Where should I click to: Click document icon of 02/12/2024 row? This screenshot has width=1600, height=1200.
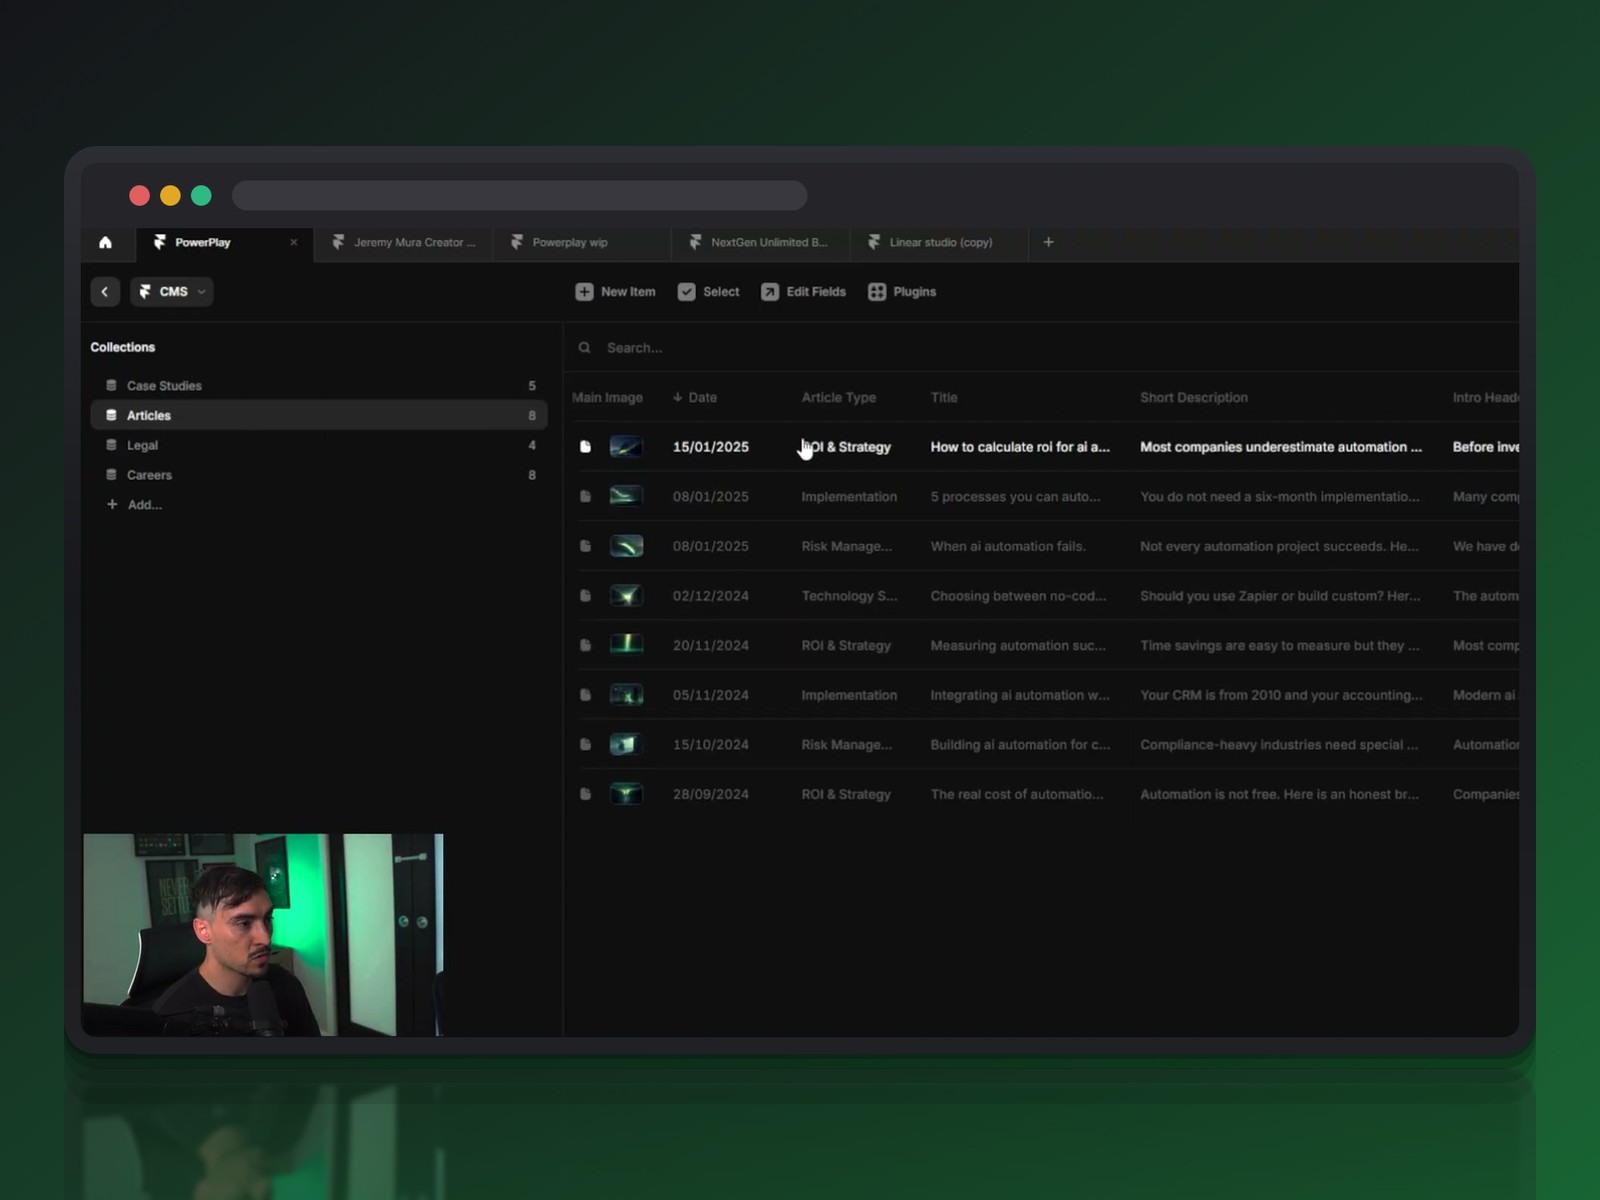(585, 596)
